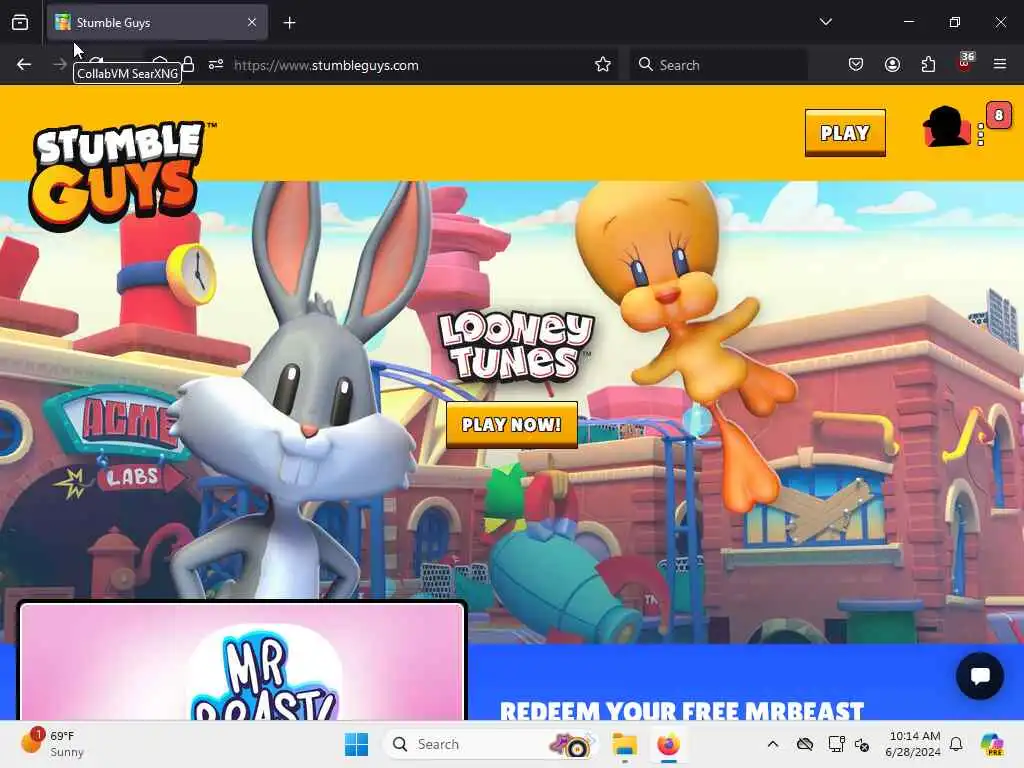Click the Stumble Guys logo

tap(121, 175)
